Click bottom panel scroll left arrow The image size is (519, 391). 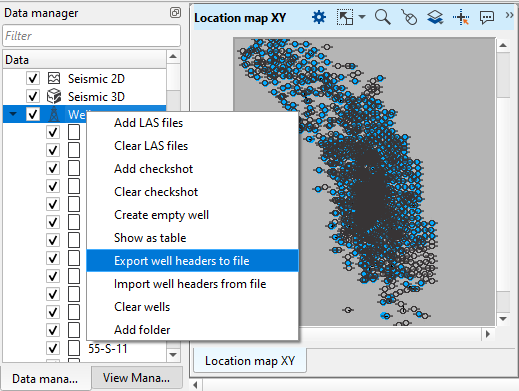click(196, 385)
